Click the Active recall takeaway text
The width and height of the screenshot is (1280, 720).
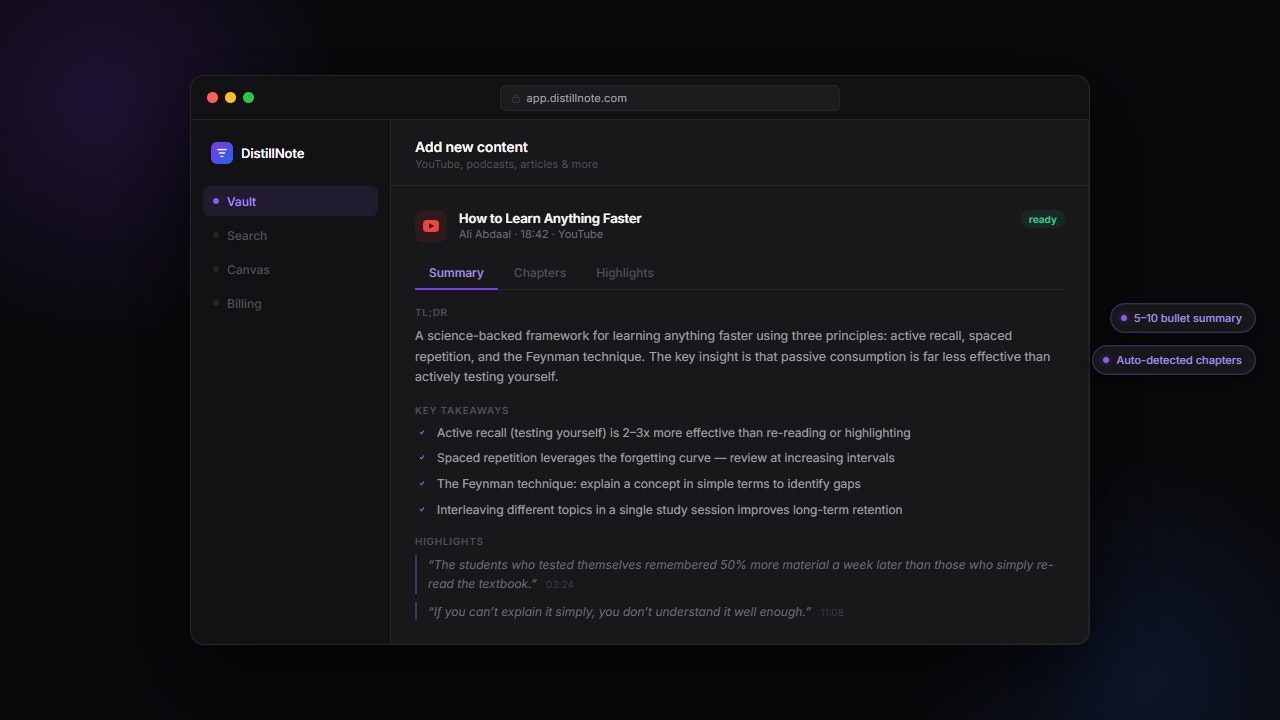pyautogui.click(x=674, y=433)
